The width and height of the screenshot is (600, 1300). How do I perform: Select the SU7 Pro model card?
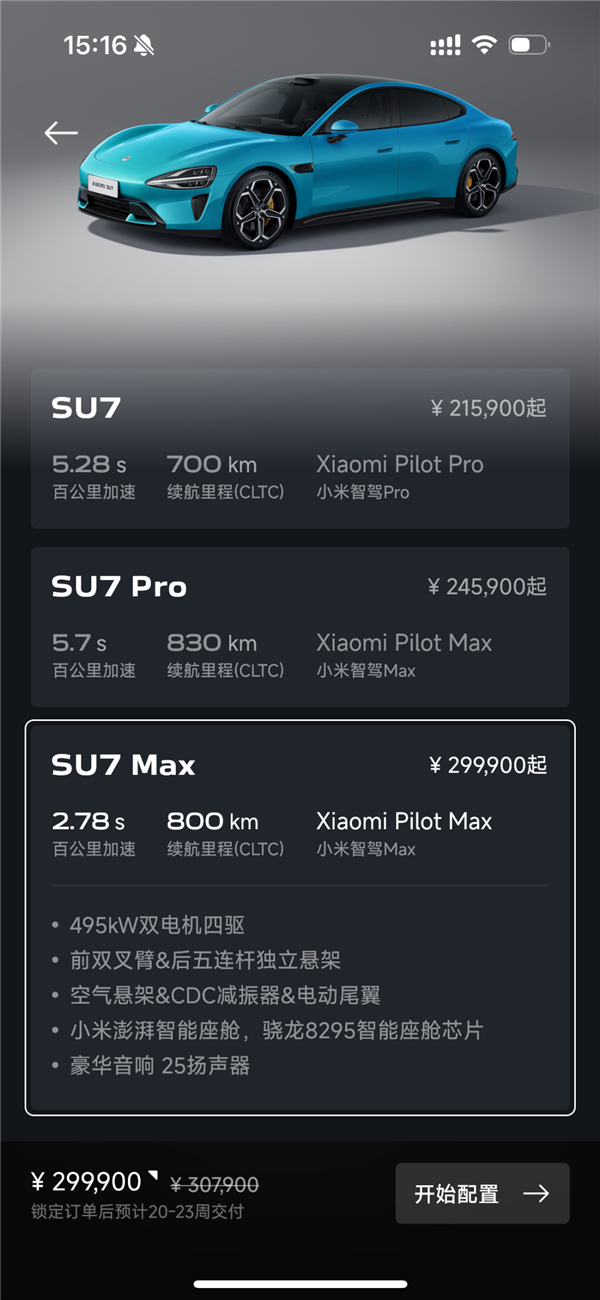click(300, 627)
